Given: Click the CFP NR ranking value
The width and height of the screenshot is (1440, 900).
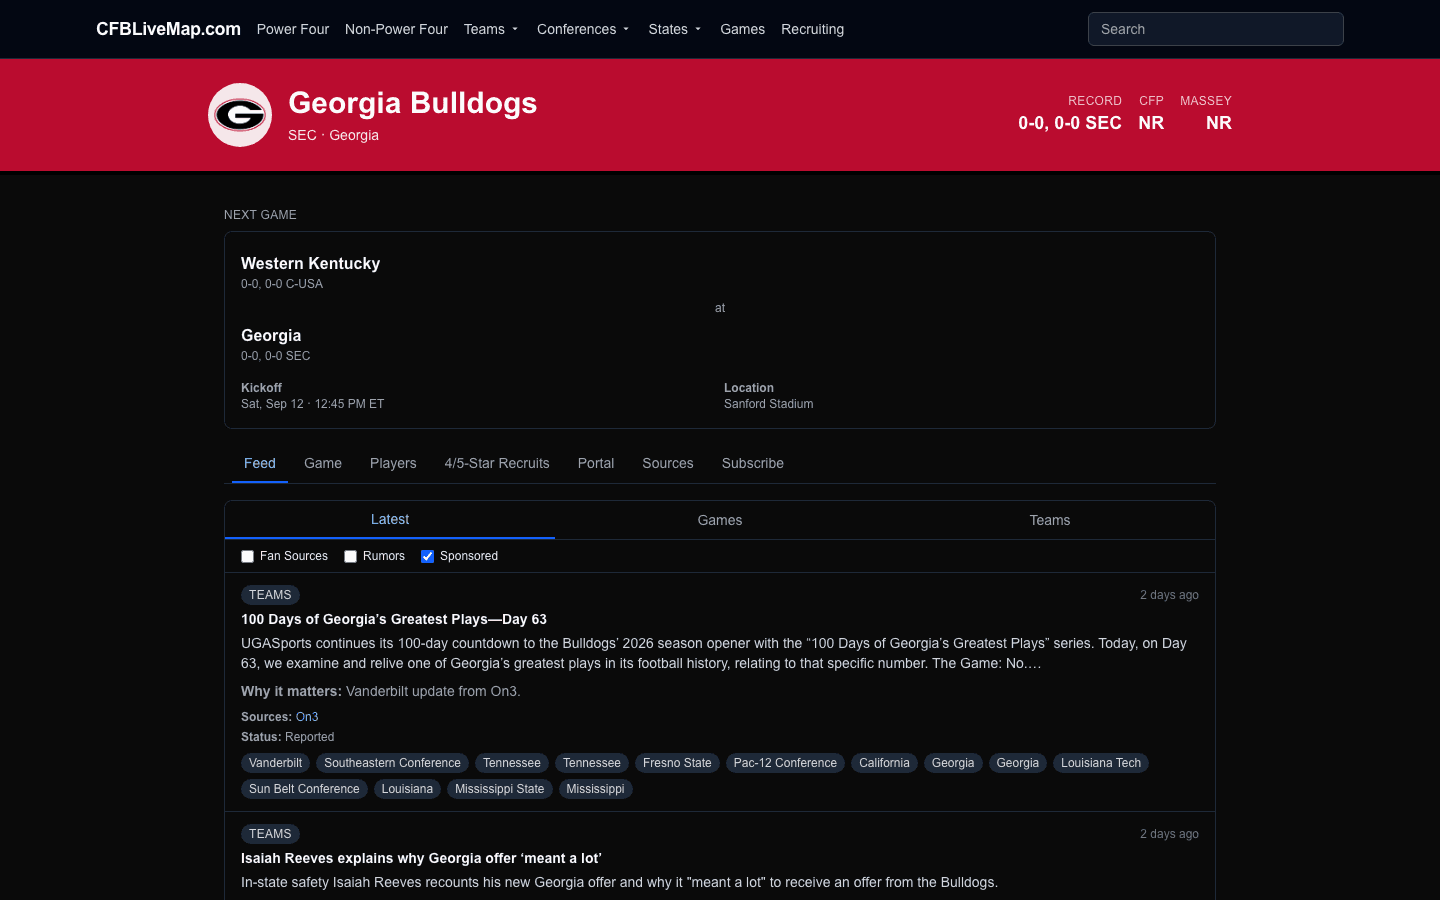Looking at the screenshot, I should (1151, 123).
